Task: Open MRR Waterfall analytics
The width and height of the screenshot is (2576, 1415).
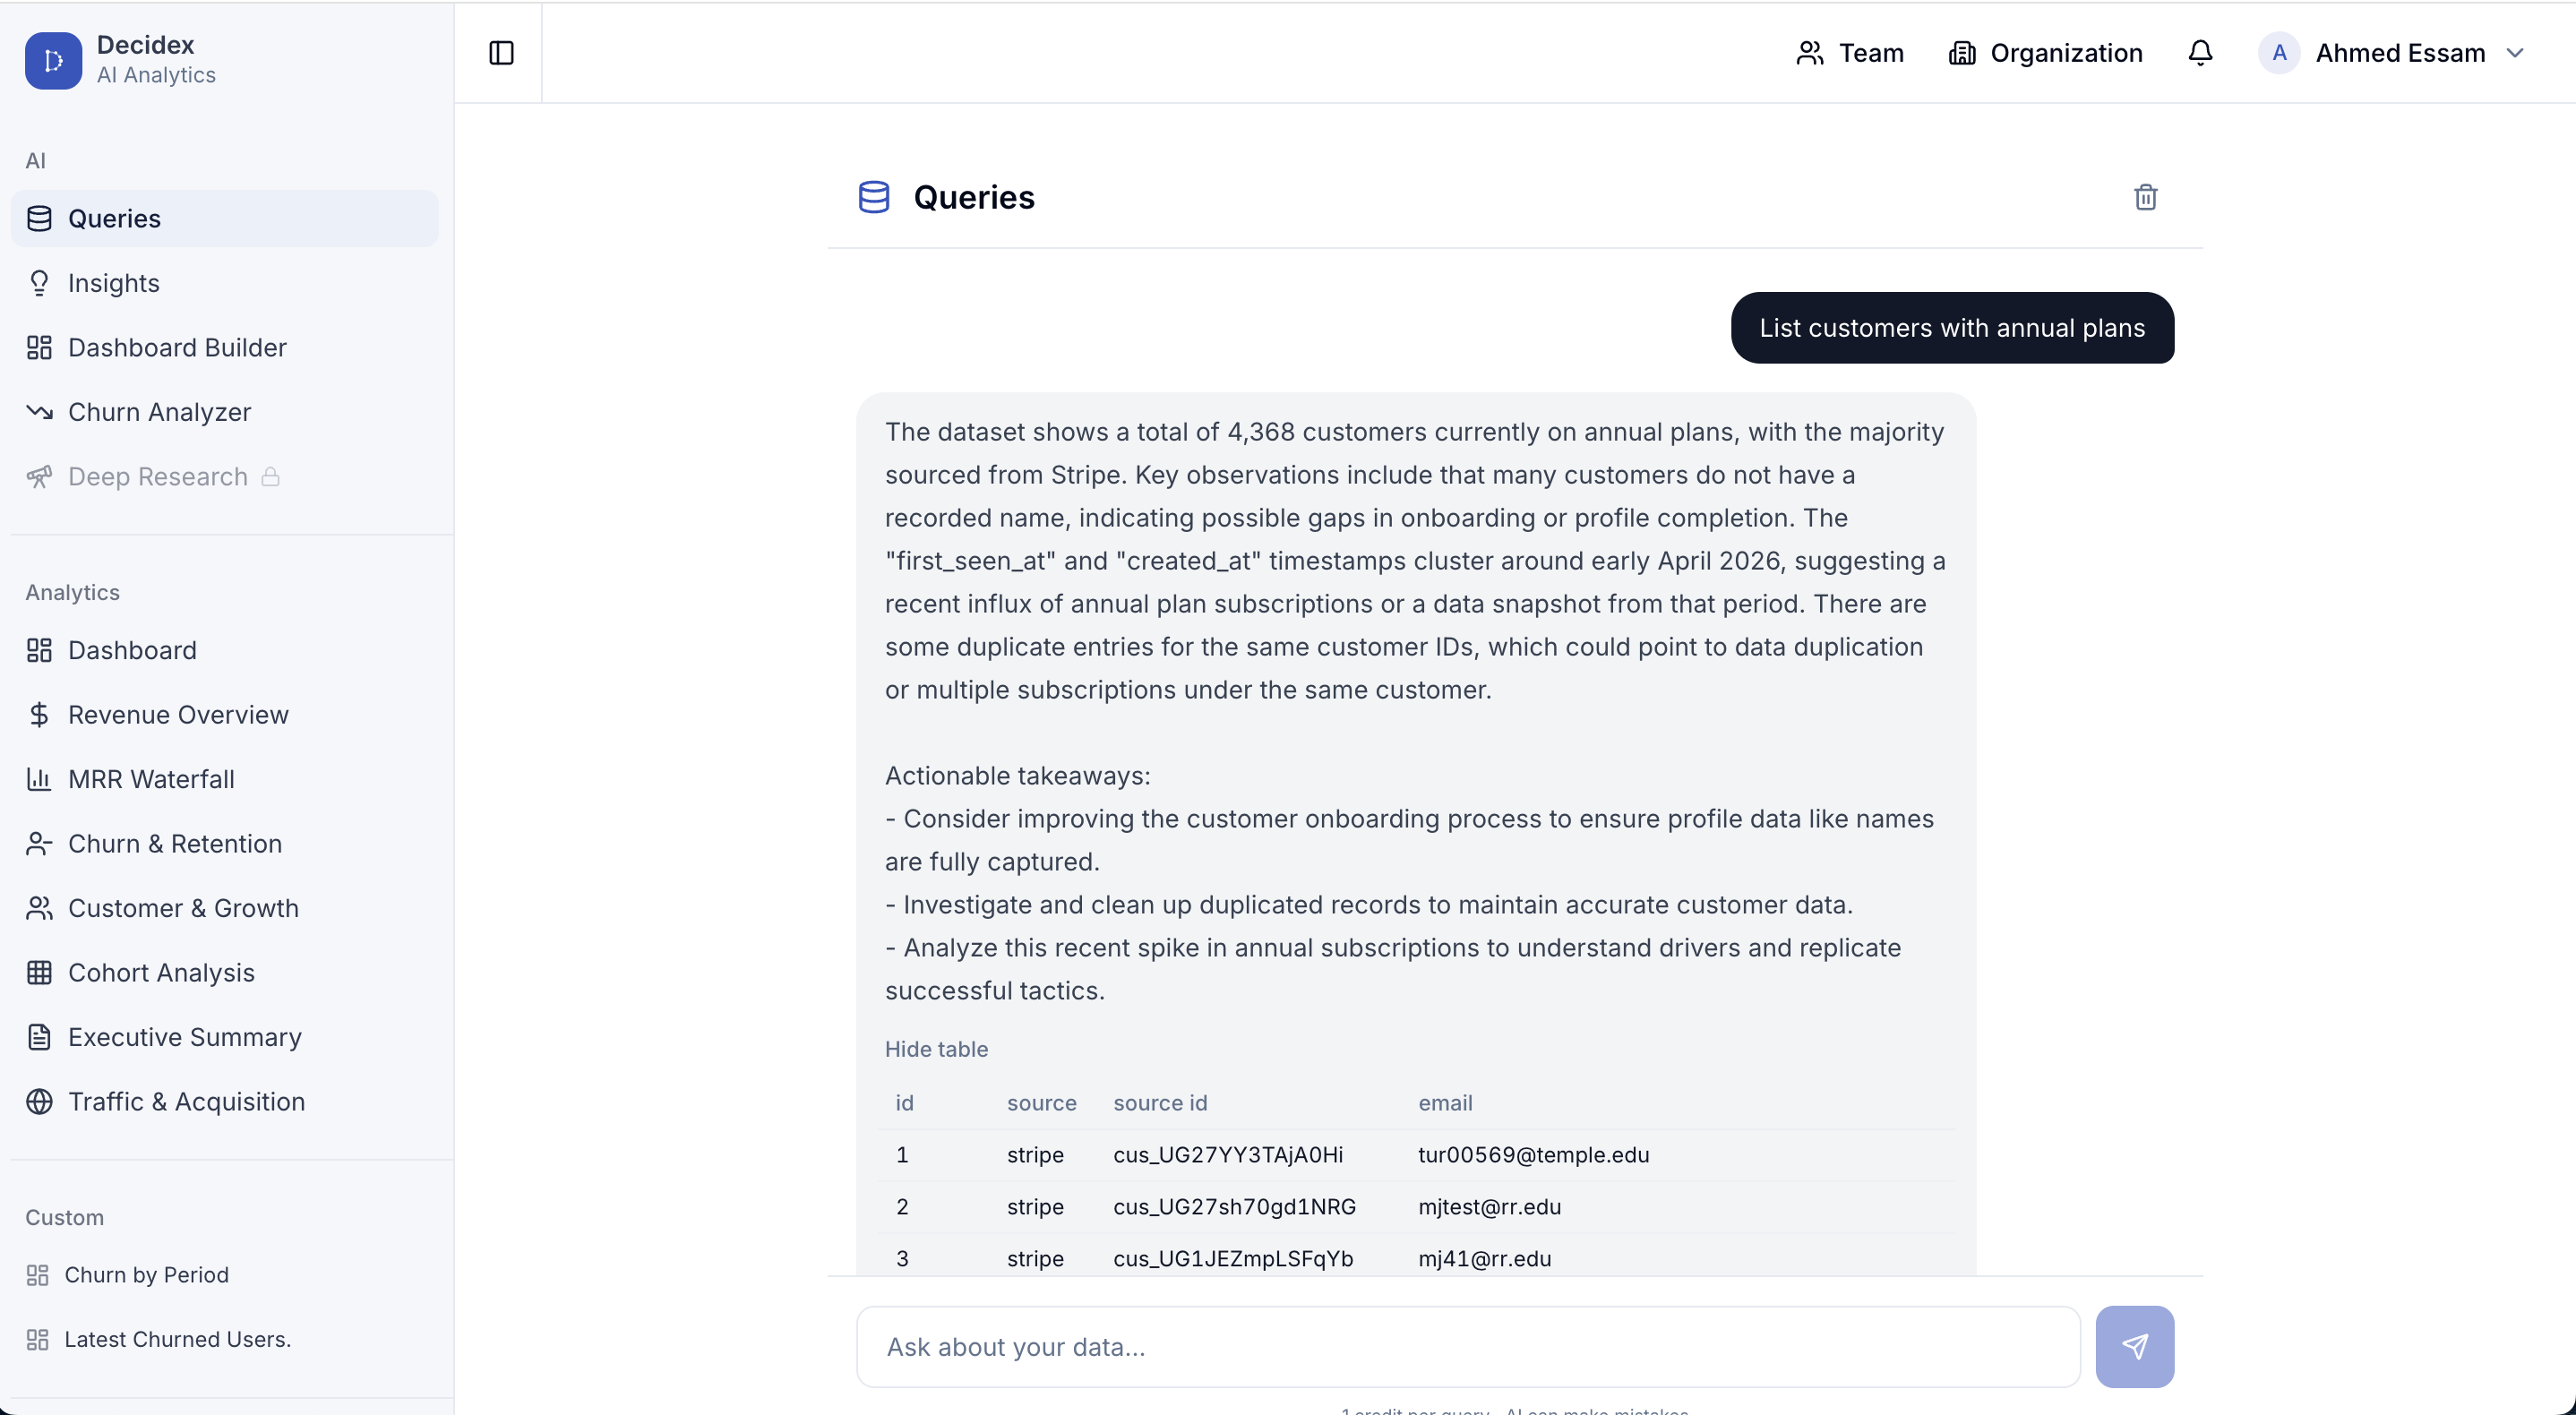Action: click(x=151, y=779)
